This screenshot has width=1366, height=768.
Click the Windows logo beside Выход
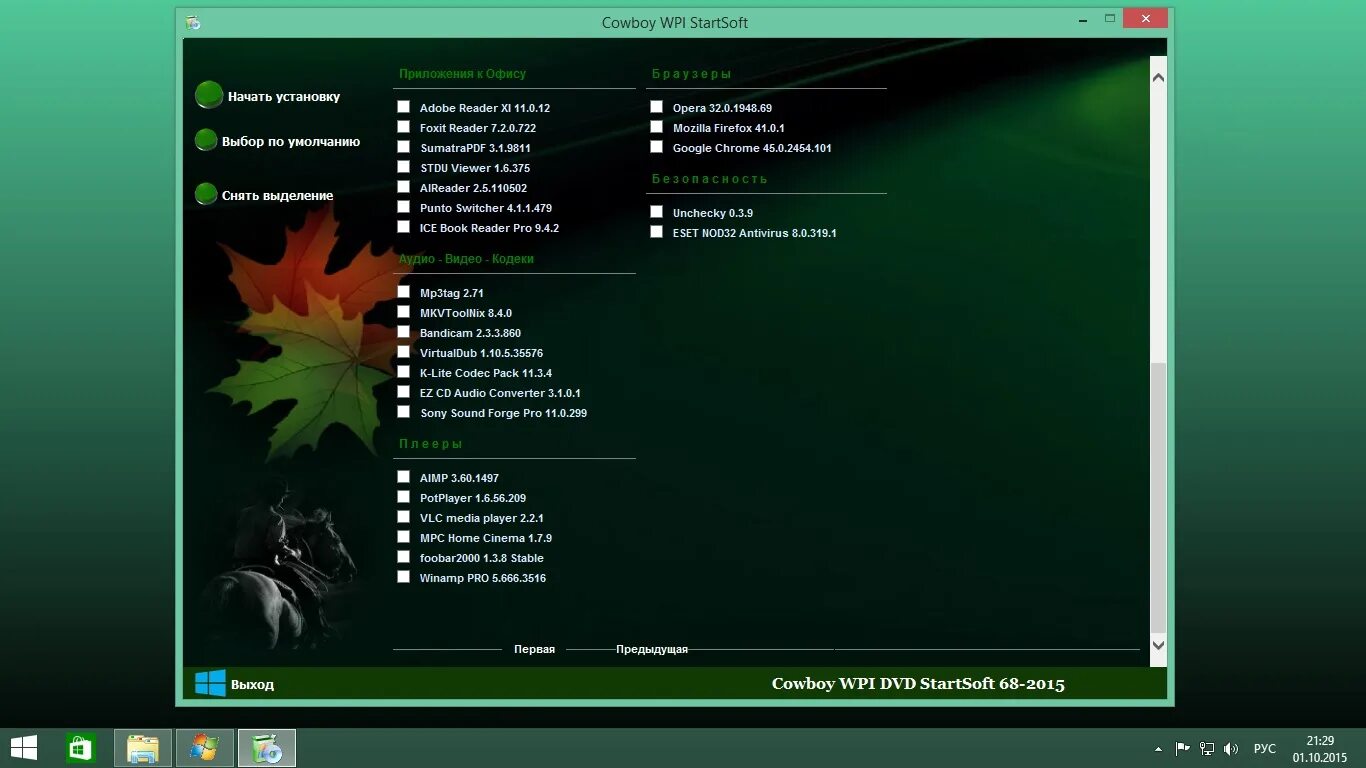(210, 683)
